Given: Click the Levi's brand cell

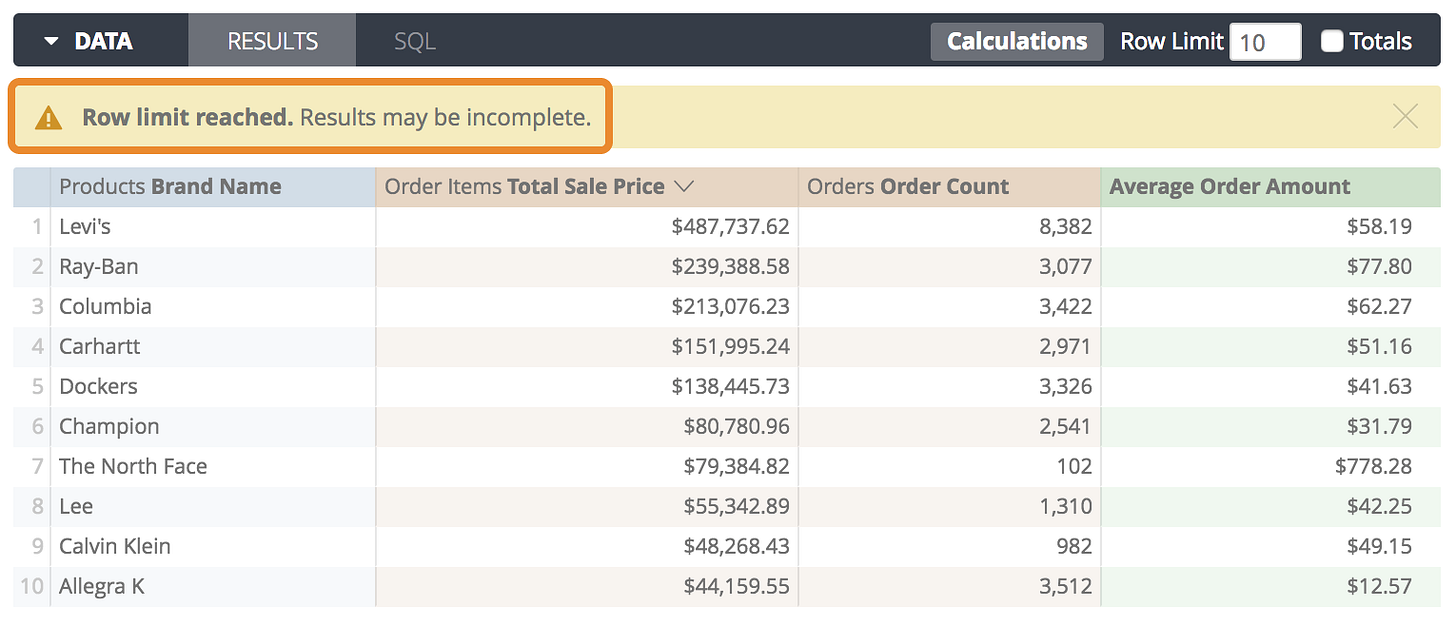Looking at the screenshot, I should tap(213, 227).
